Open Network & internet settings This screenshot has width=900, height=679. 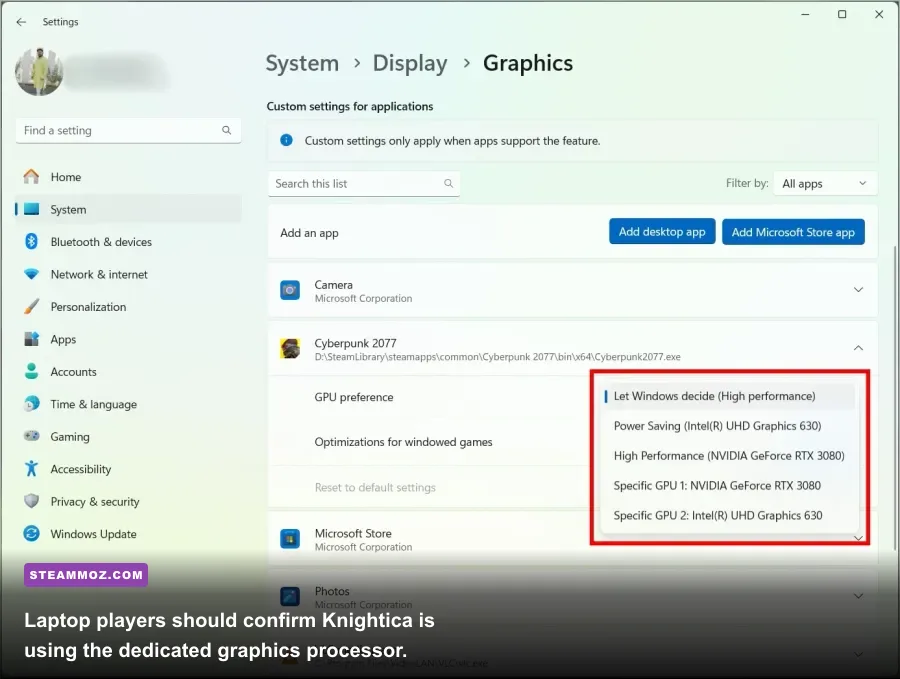(x=128, y=274)
